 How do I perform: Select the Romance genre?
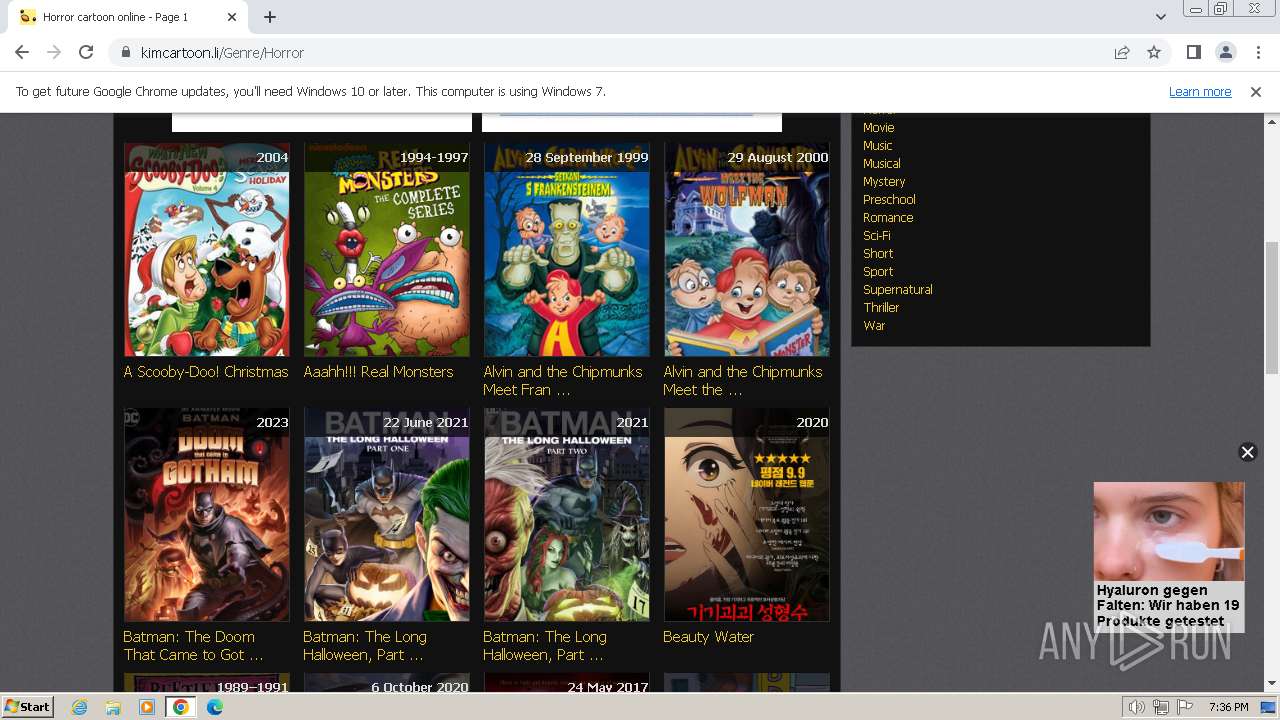pos(888,217)
